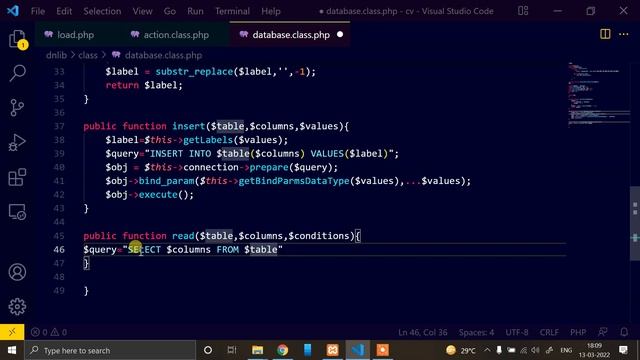640x360 pixels.
Task: Click line number 45 in gutter
Action: [x=59, y=236]
